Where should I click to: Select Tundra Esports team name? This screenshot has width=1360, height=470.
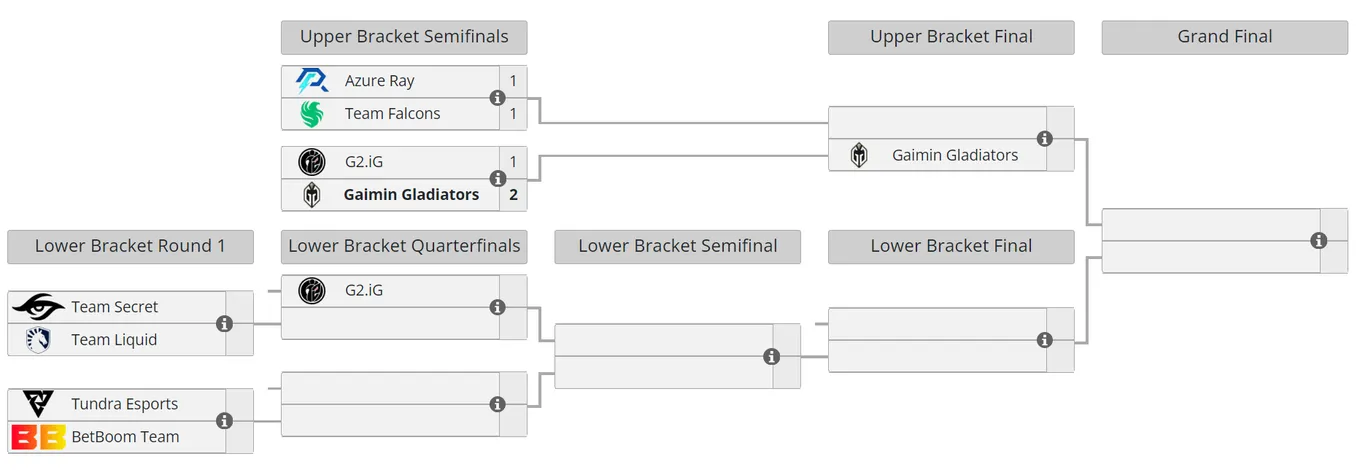coord(125,404)
